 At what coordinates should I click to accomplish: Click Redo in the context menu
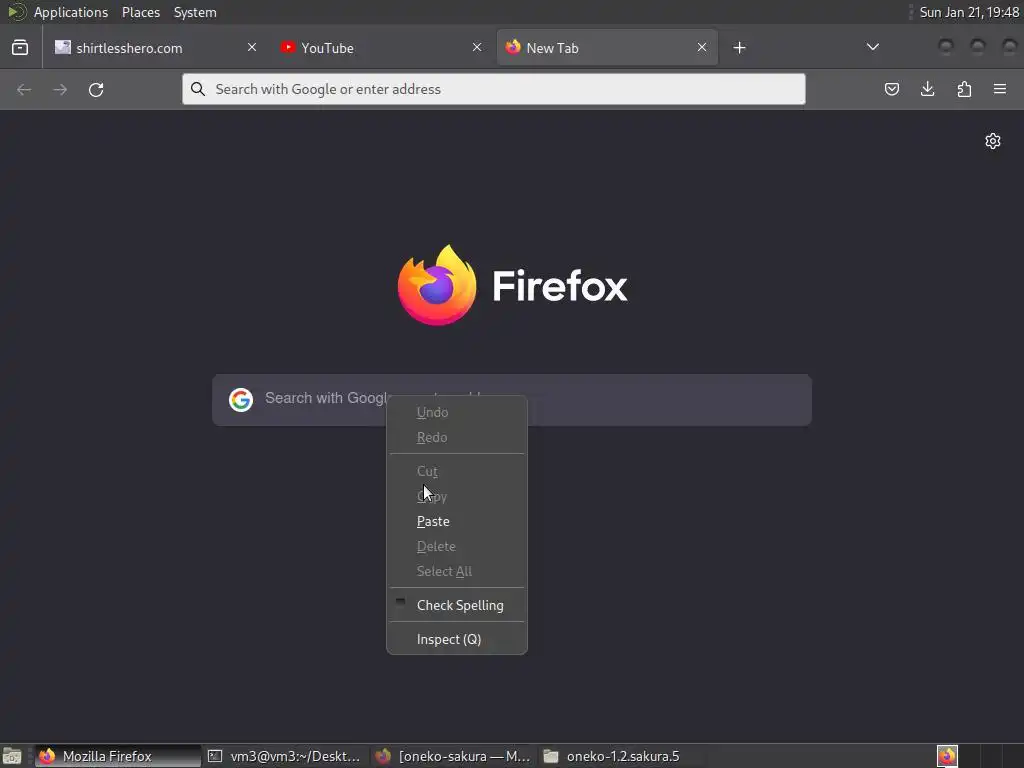pyautogui.click(x=457, y=438)
